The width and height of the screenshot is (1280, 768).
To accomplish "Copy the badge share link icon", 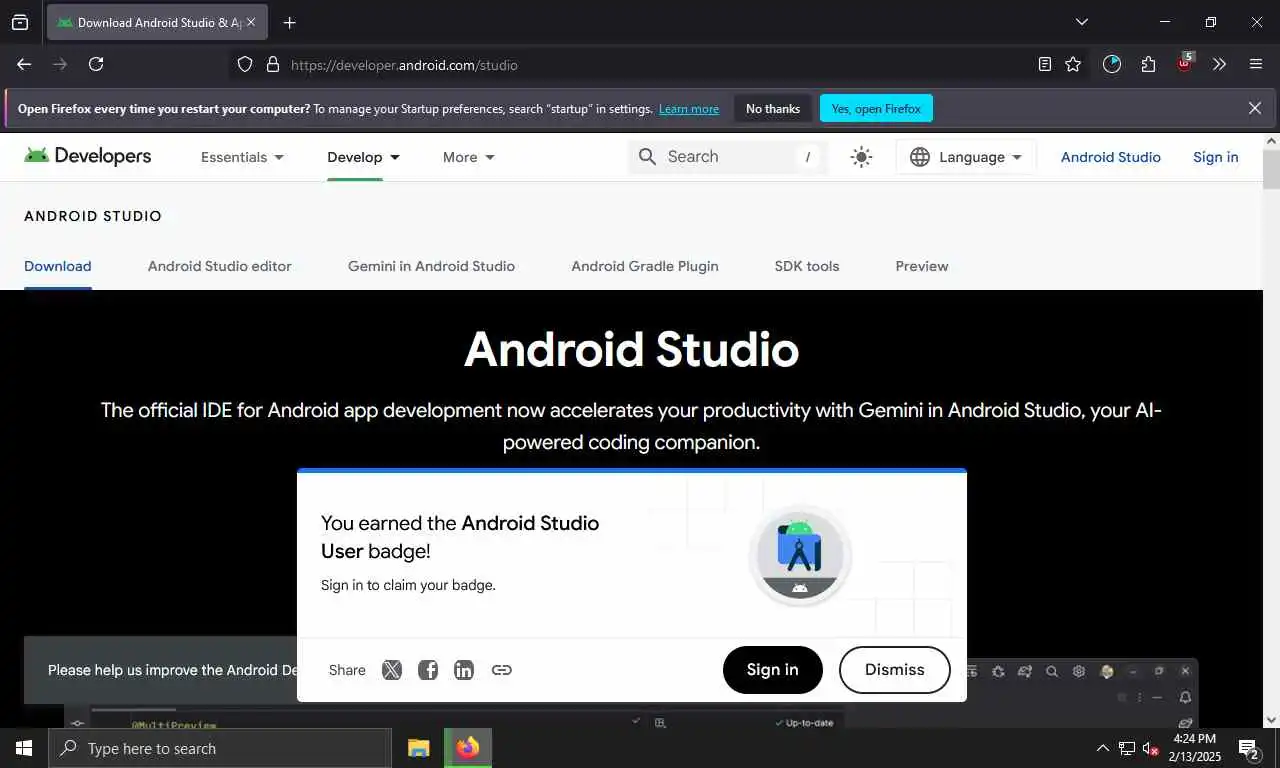I will pyautogui.click(x=502, y=670).
